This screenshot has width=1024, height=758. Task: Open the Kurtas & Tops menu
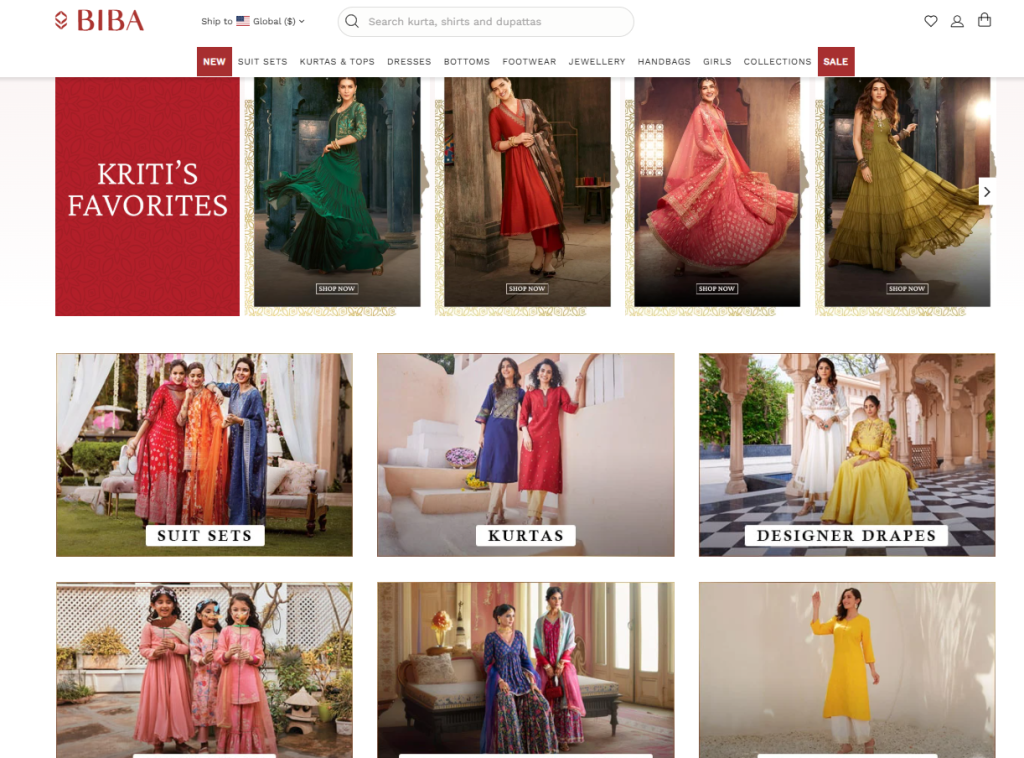337,62
